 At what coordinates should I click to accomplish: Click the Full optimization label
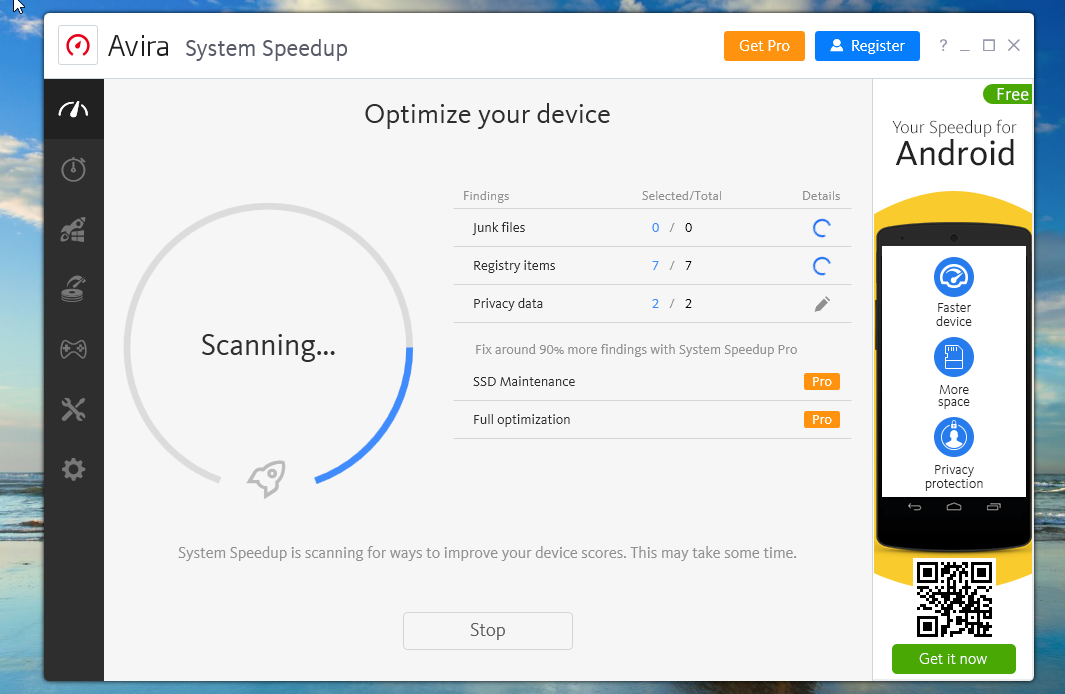click(522, 420)
